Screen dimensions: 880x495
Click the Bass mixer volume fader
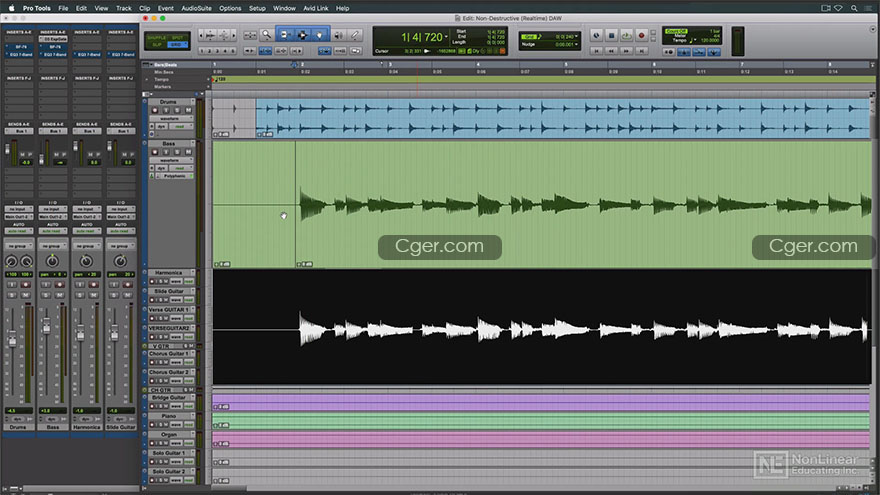click(47, 326)
